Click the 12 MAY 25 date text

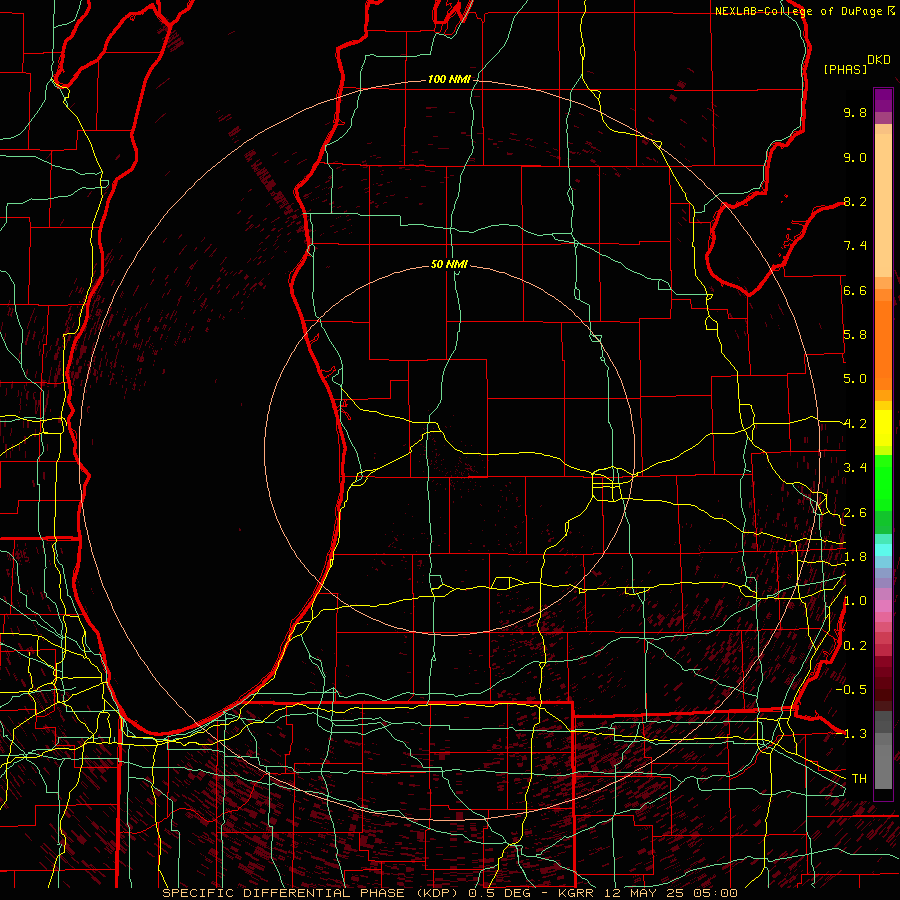646,893
